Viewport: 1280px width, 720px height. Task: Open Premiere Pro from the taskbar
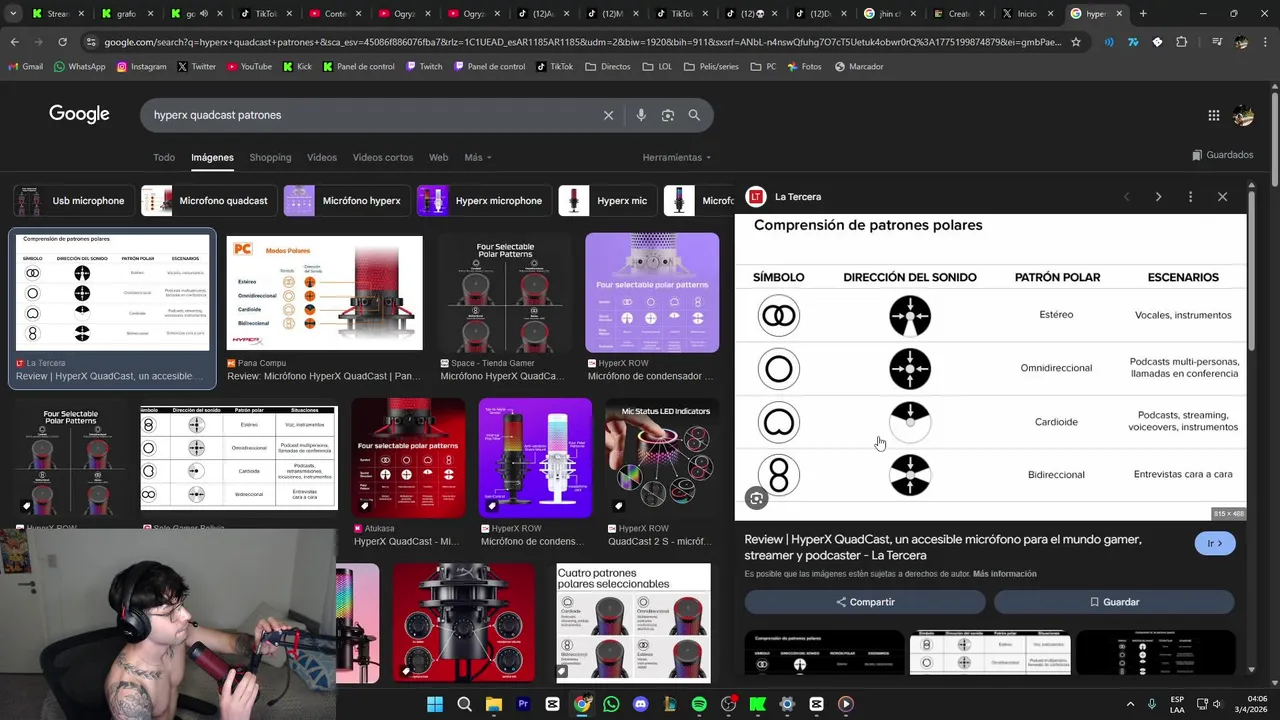523,704
